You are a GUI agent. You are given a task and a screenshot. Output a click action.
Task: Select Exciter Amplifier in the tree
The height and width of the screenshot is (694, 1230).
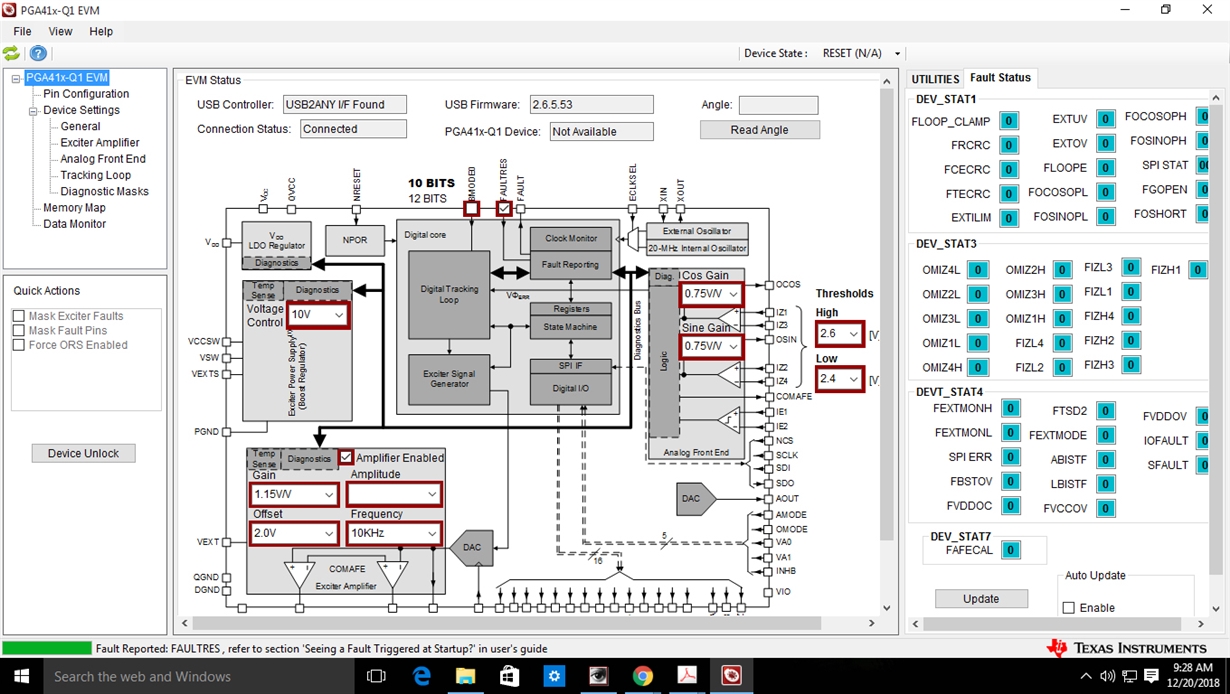tap(100, 143)
